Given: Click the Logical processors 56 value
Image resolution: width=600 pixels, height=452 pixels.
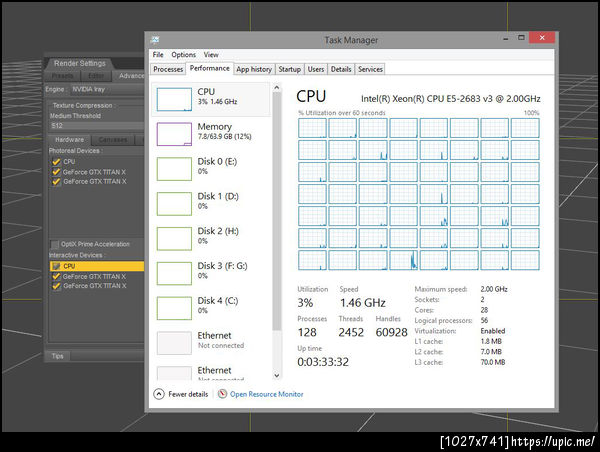Looking at the screenshot, I should (x=484, y=320).
